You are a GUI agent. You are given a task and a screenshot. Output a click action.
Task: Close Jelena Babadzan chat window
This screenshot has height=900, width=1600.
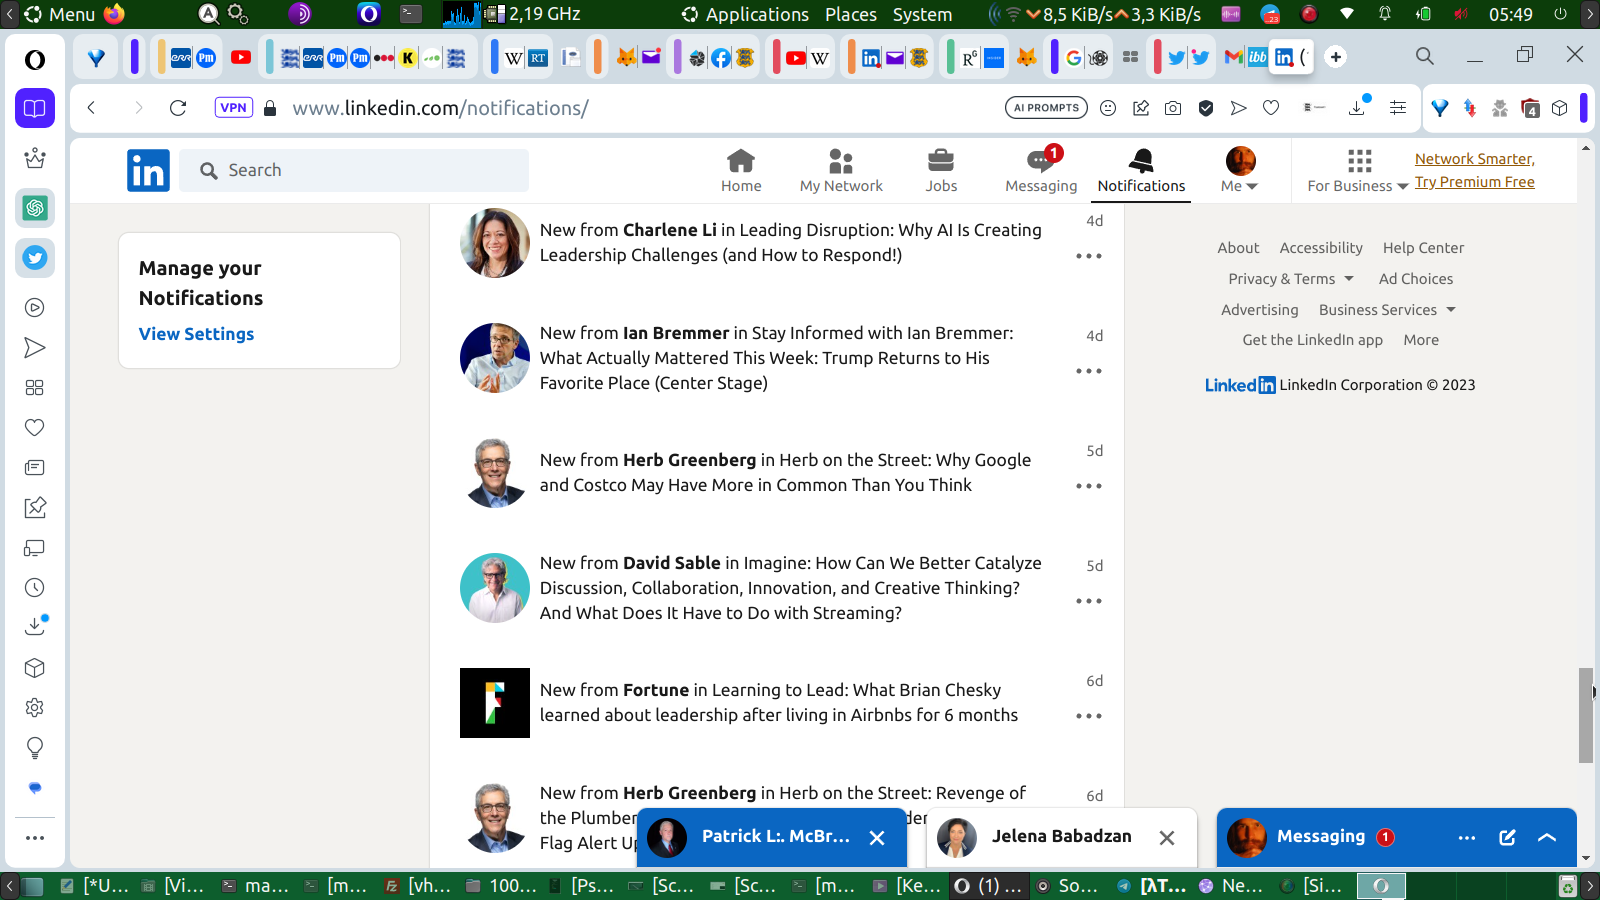coord(1167,838)
